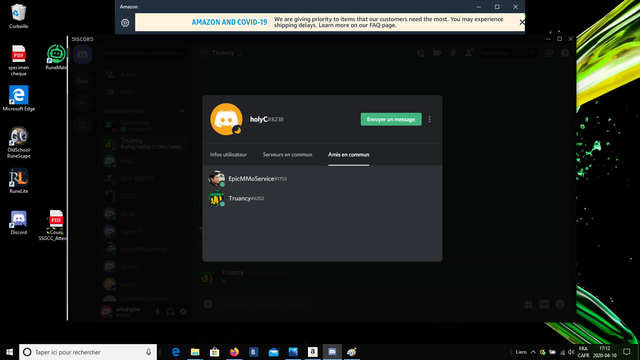Open Discord user settings gear
This screenshot has height=360, width=640.
click(183, 312)
